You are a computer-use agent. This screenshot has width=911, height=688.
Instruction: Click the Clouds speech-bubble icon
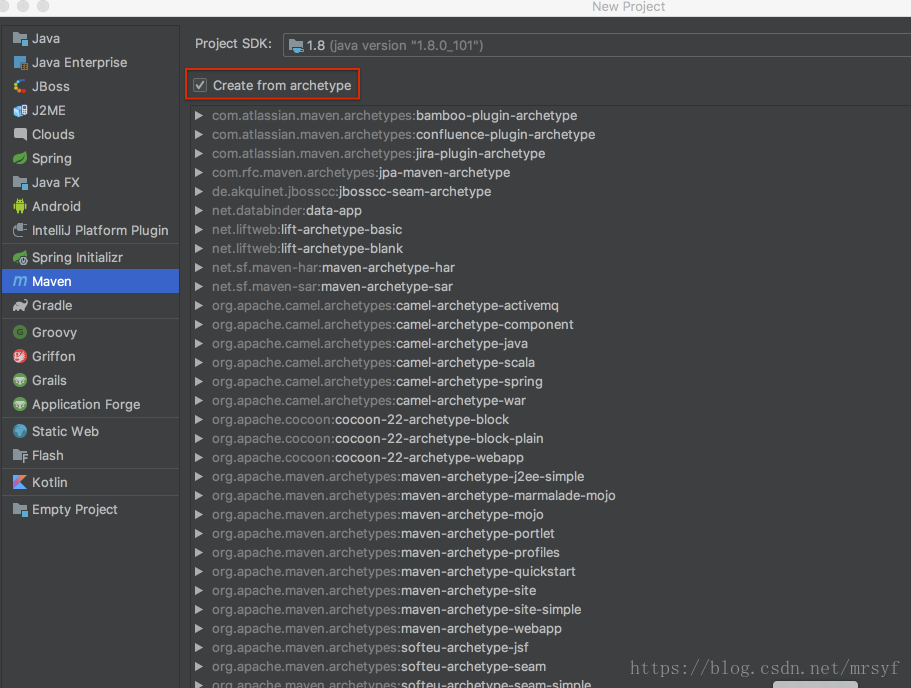coord(20,134)
